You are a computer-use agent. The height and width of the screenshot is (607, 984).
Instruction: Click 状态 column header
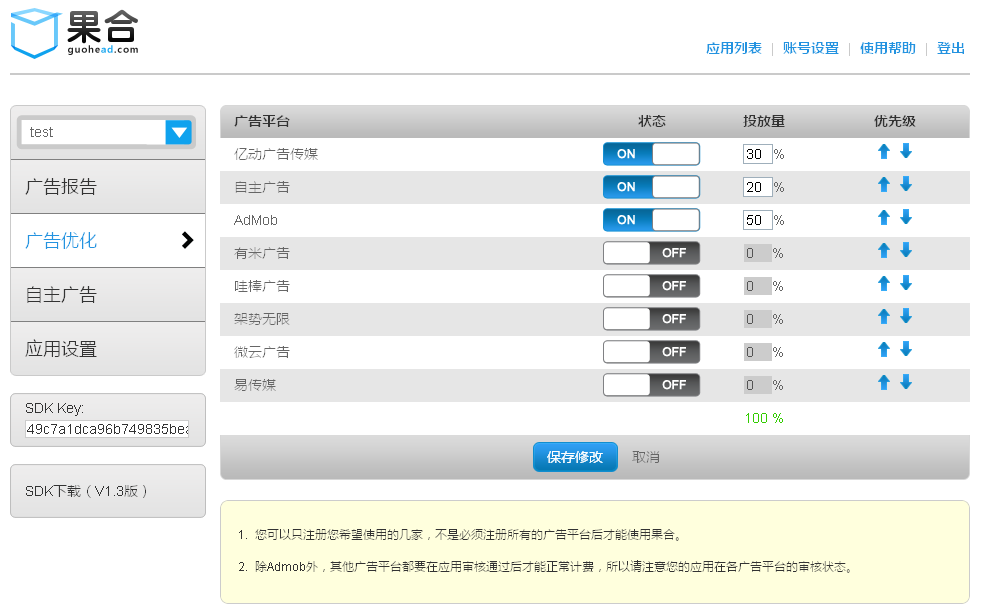(x=651, y=121)
